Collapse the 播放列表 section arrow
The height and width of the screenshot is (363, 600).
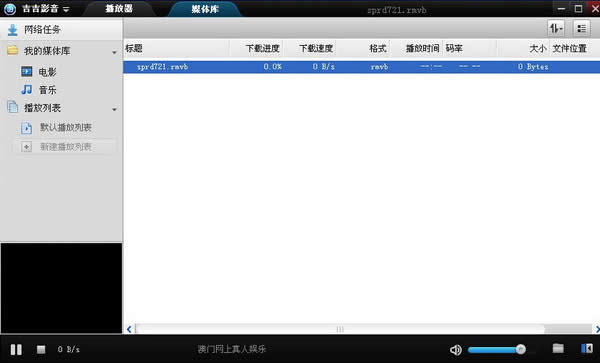(114, 110)
